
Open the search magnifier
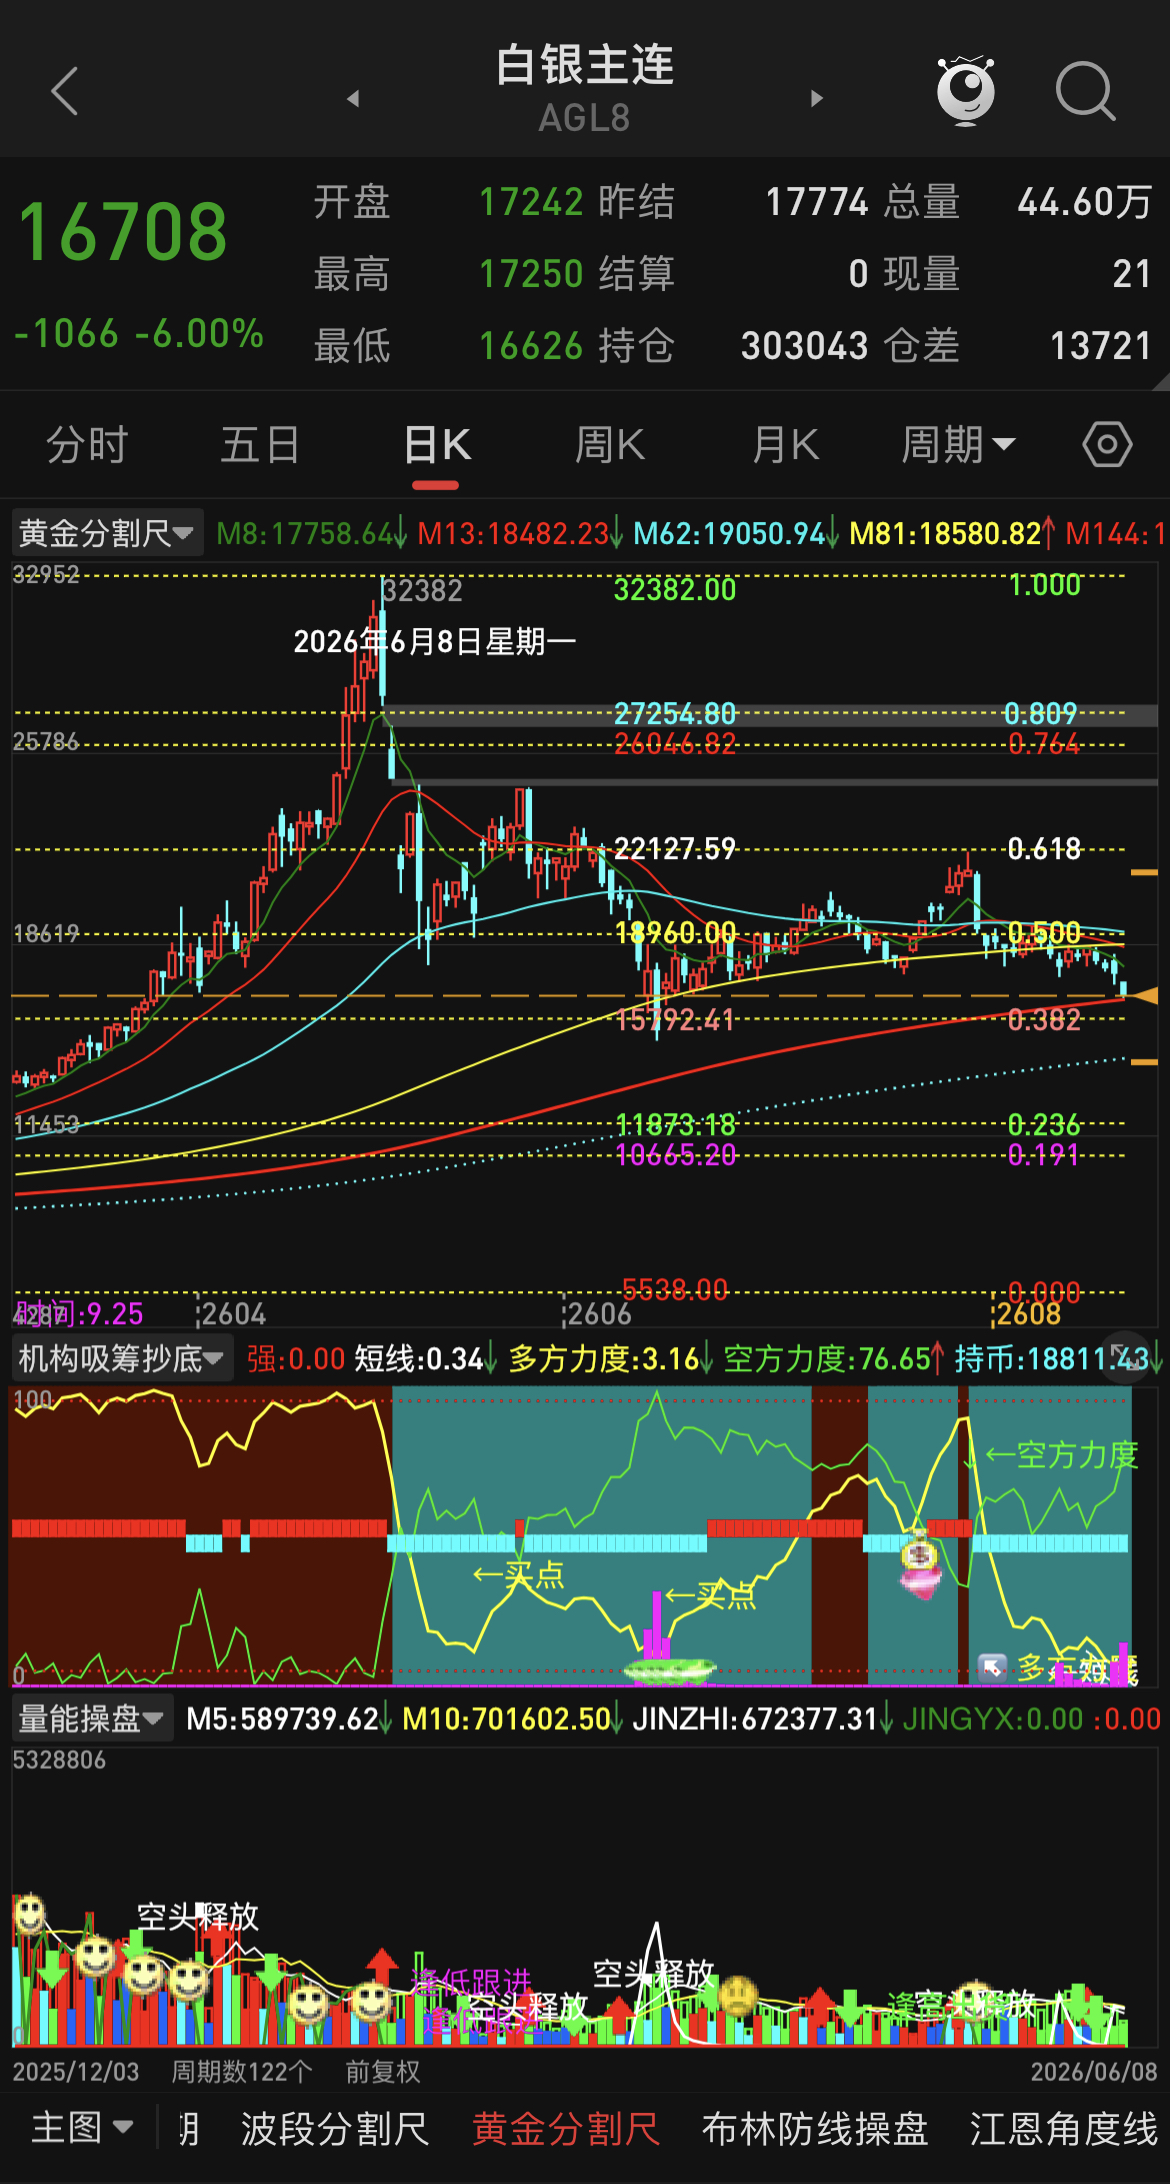[1086, 92]
